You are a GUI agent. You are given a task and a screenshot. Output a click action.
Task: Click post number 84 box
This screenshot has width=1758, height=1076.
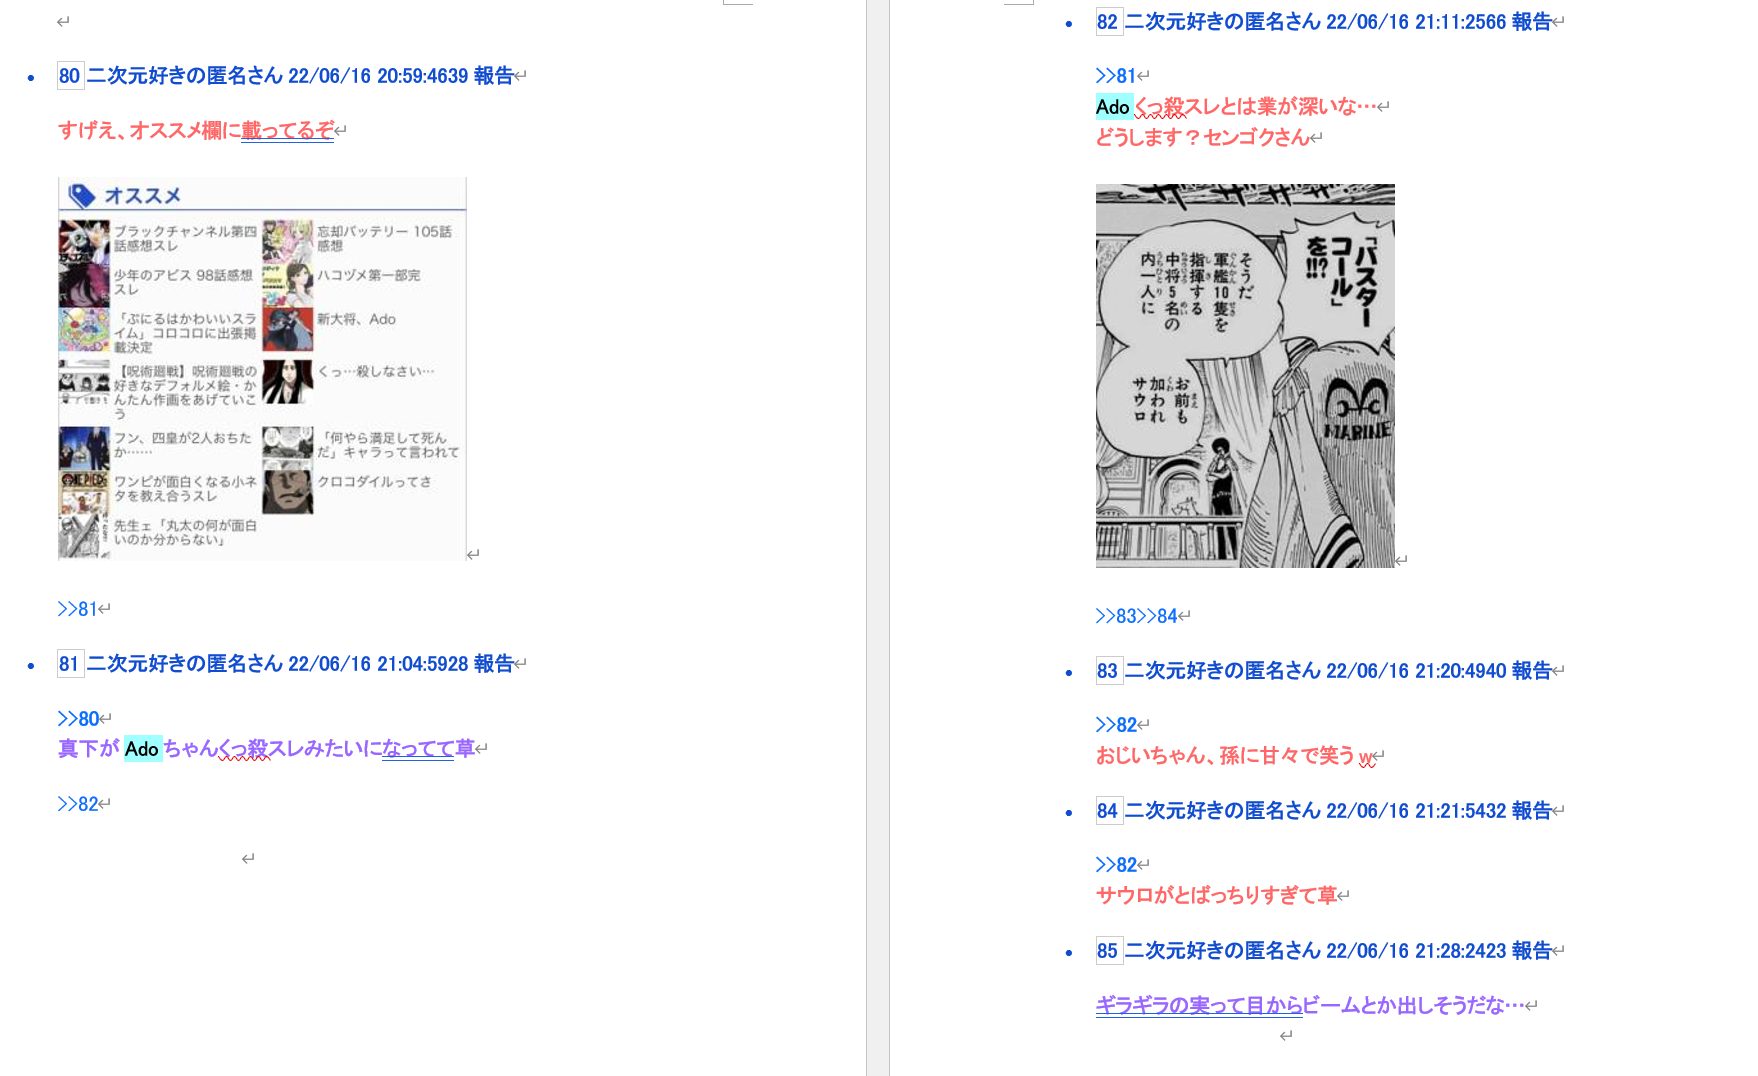coord(1108,811)
